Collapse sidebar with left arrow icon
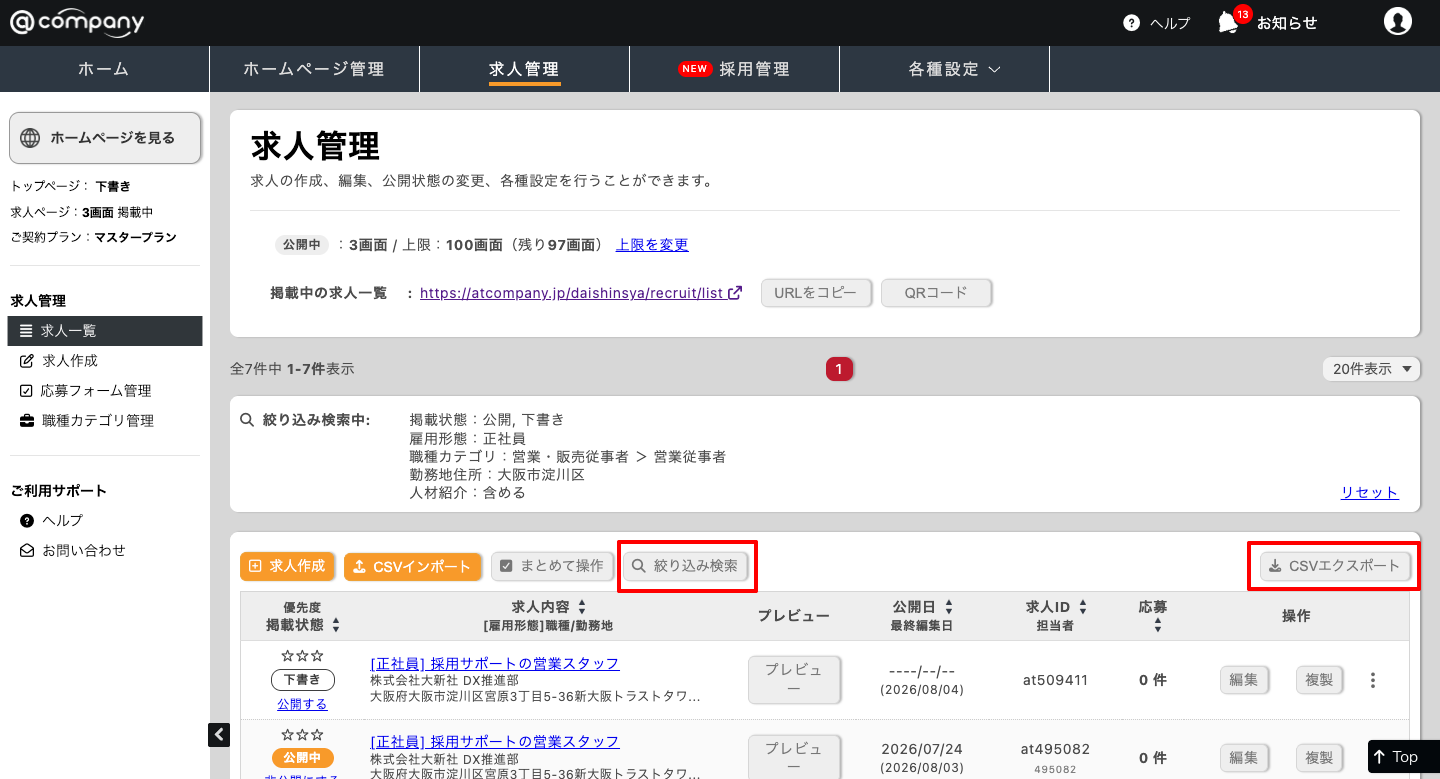Screen dimensions: 1440x779 coord(219,734)
